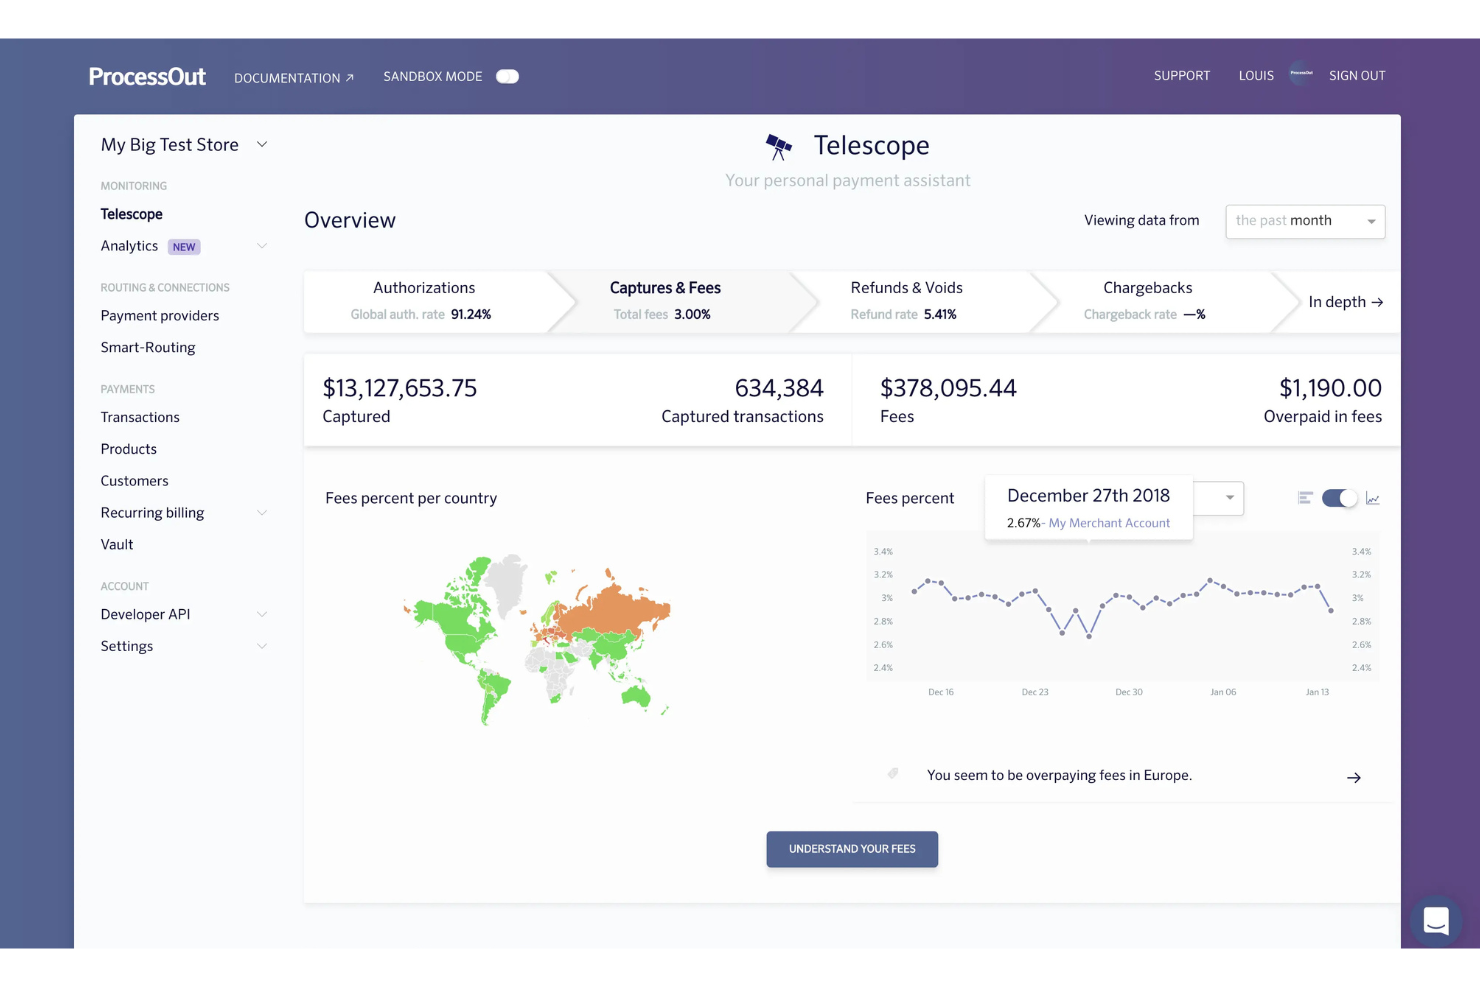Open the Documentation link
This screenshot has width=1480, height=987.
294,77
